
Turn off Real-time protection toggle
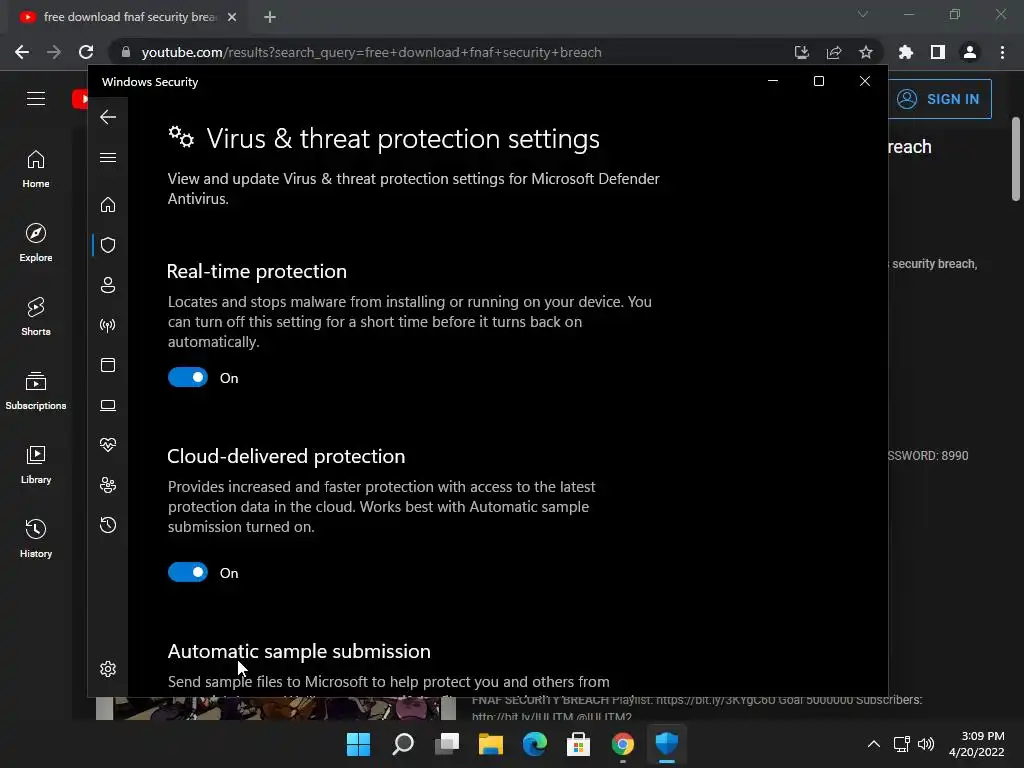pyautogui.click(x=188, y=377)
